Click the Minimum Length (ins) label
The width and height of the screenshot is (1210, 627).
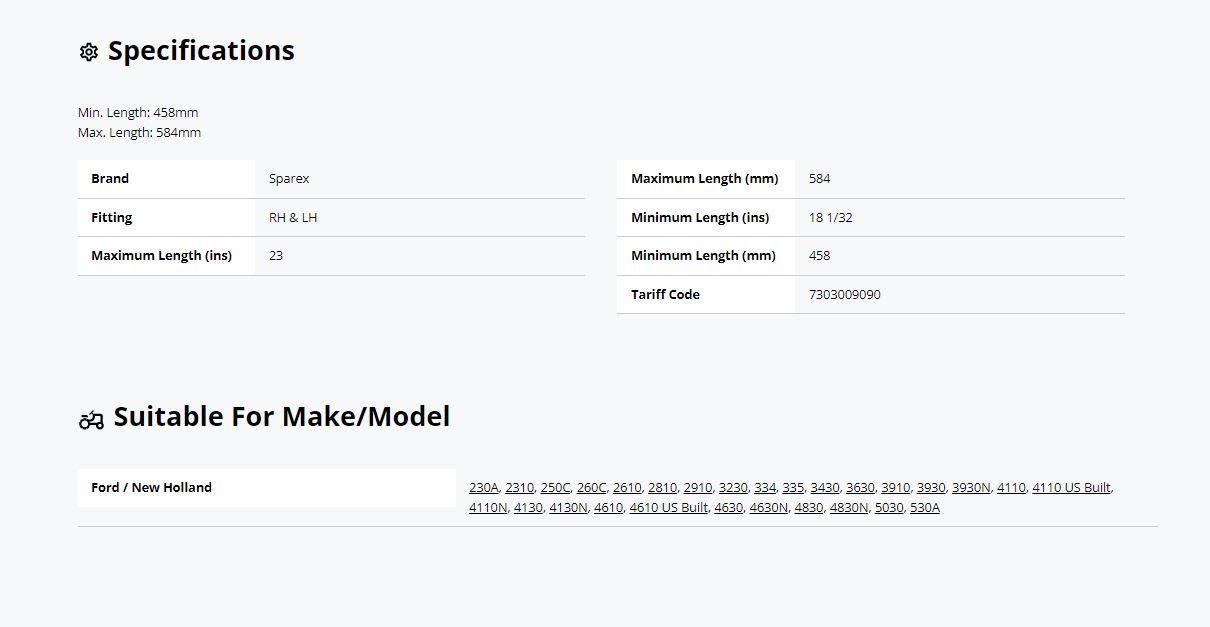[x=700, y=217]
